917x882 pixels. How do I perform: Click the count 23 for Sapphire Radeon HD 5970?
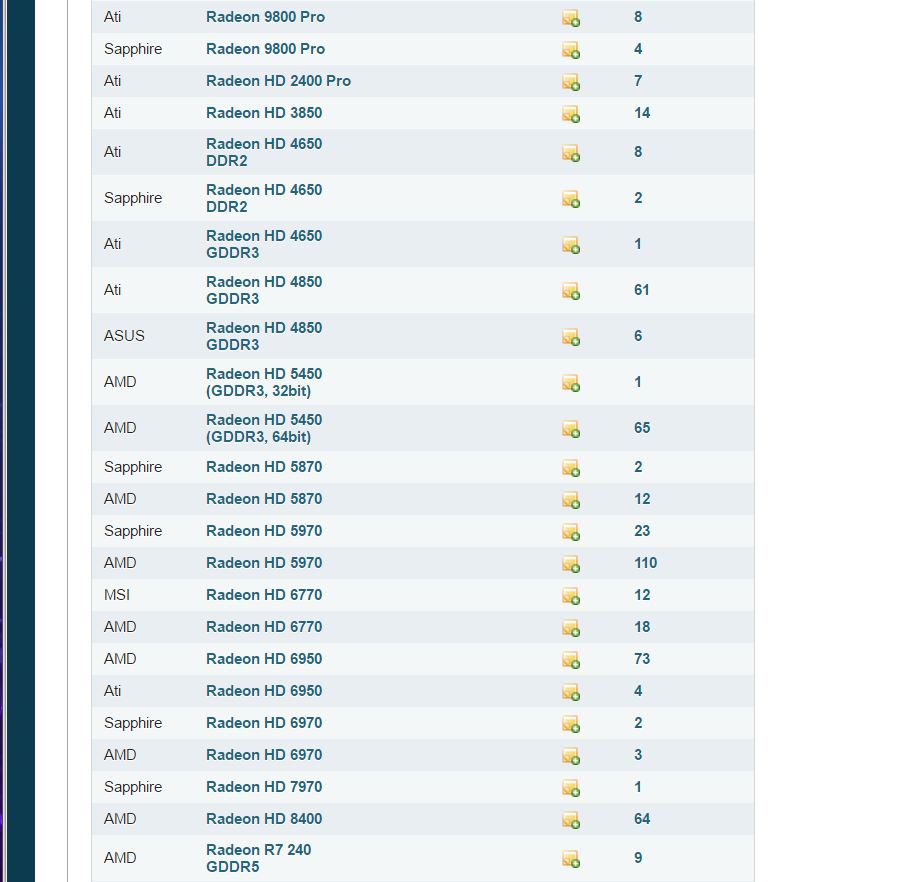click(x=642, y=531)
